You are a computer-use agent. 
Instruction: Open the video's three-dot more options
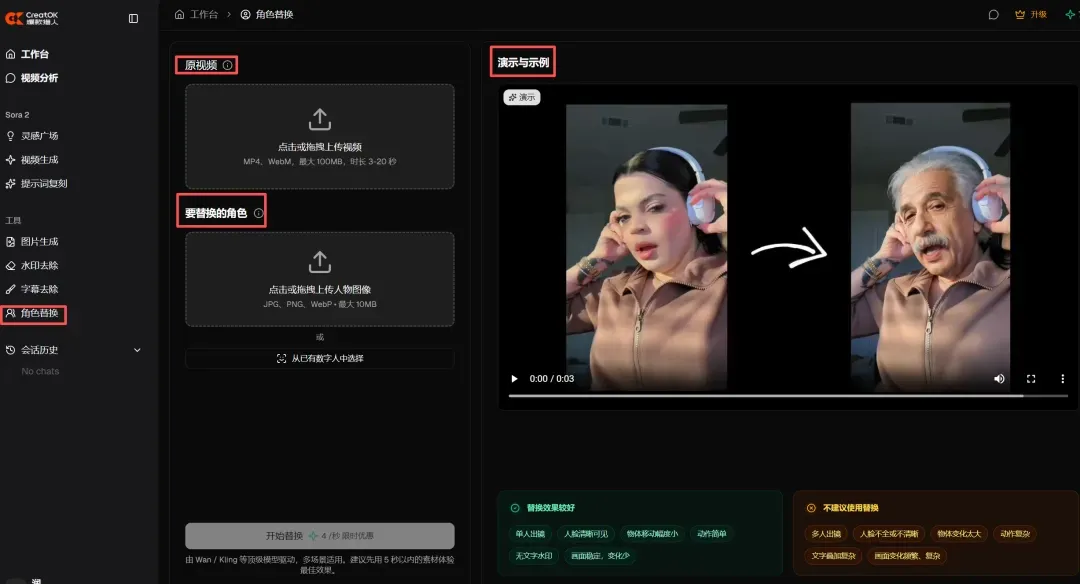click(x=1062, y=379)
